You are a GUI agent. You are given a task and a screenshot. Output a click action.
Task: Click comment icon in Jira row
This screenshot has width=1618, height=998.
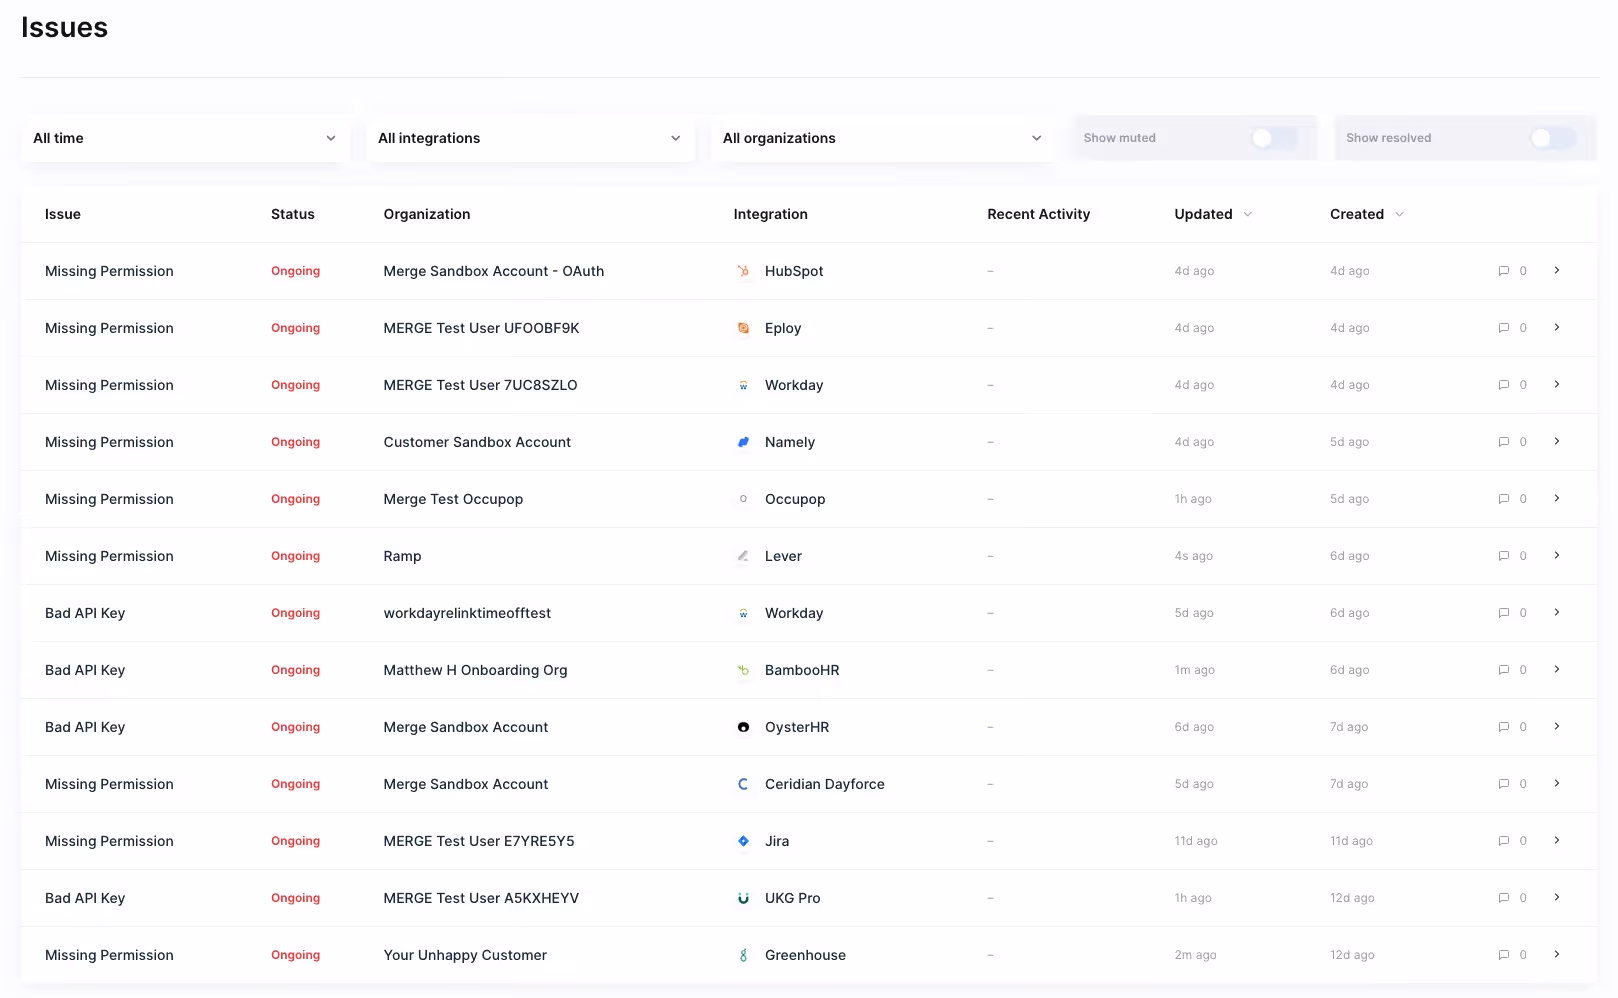1503,841
